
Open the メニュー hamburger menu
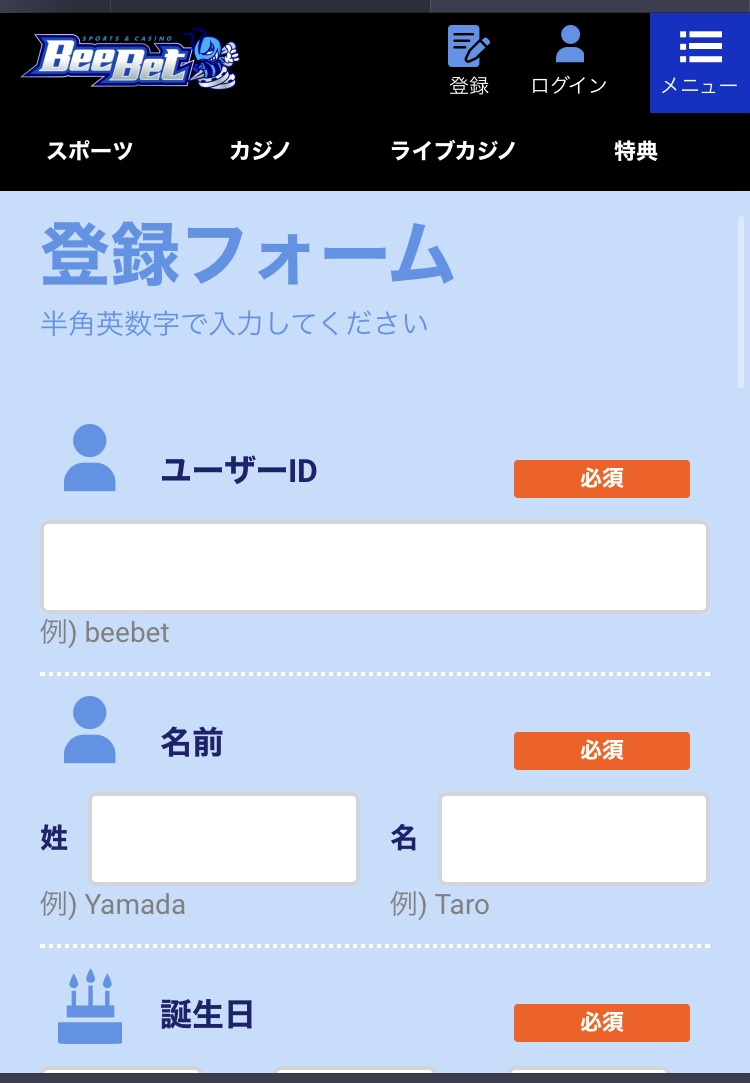[700, 63]
